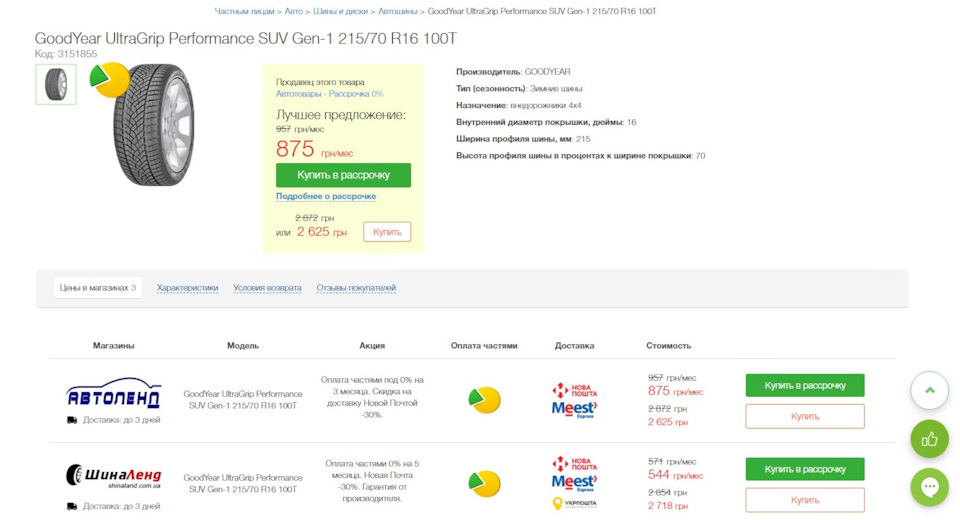
Task: Click the 875 грн/мес best offer price
Action: click(314, 149)
